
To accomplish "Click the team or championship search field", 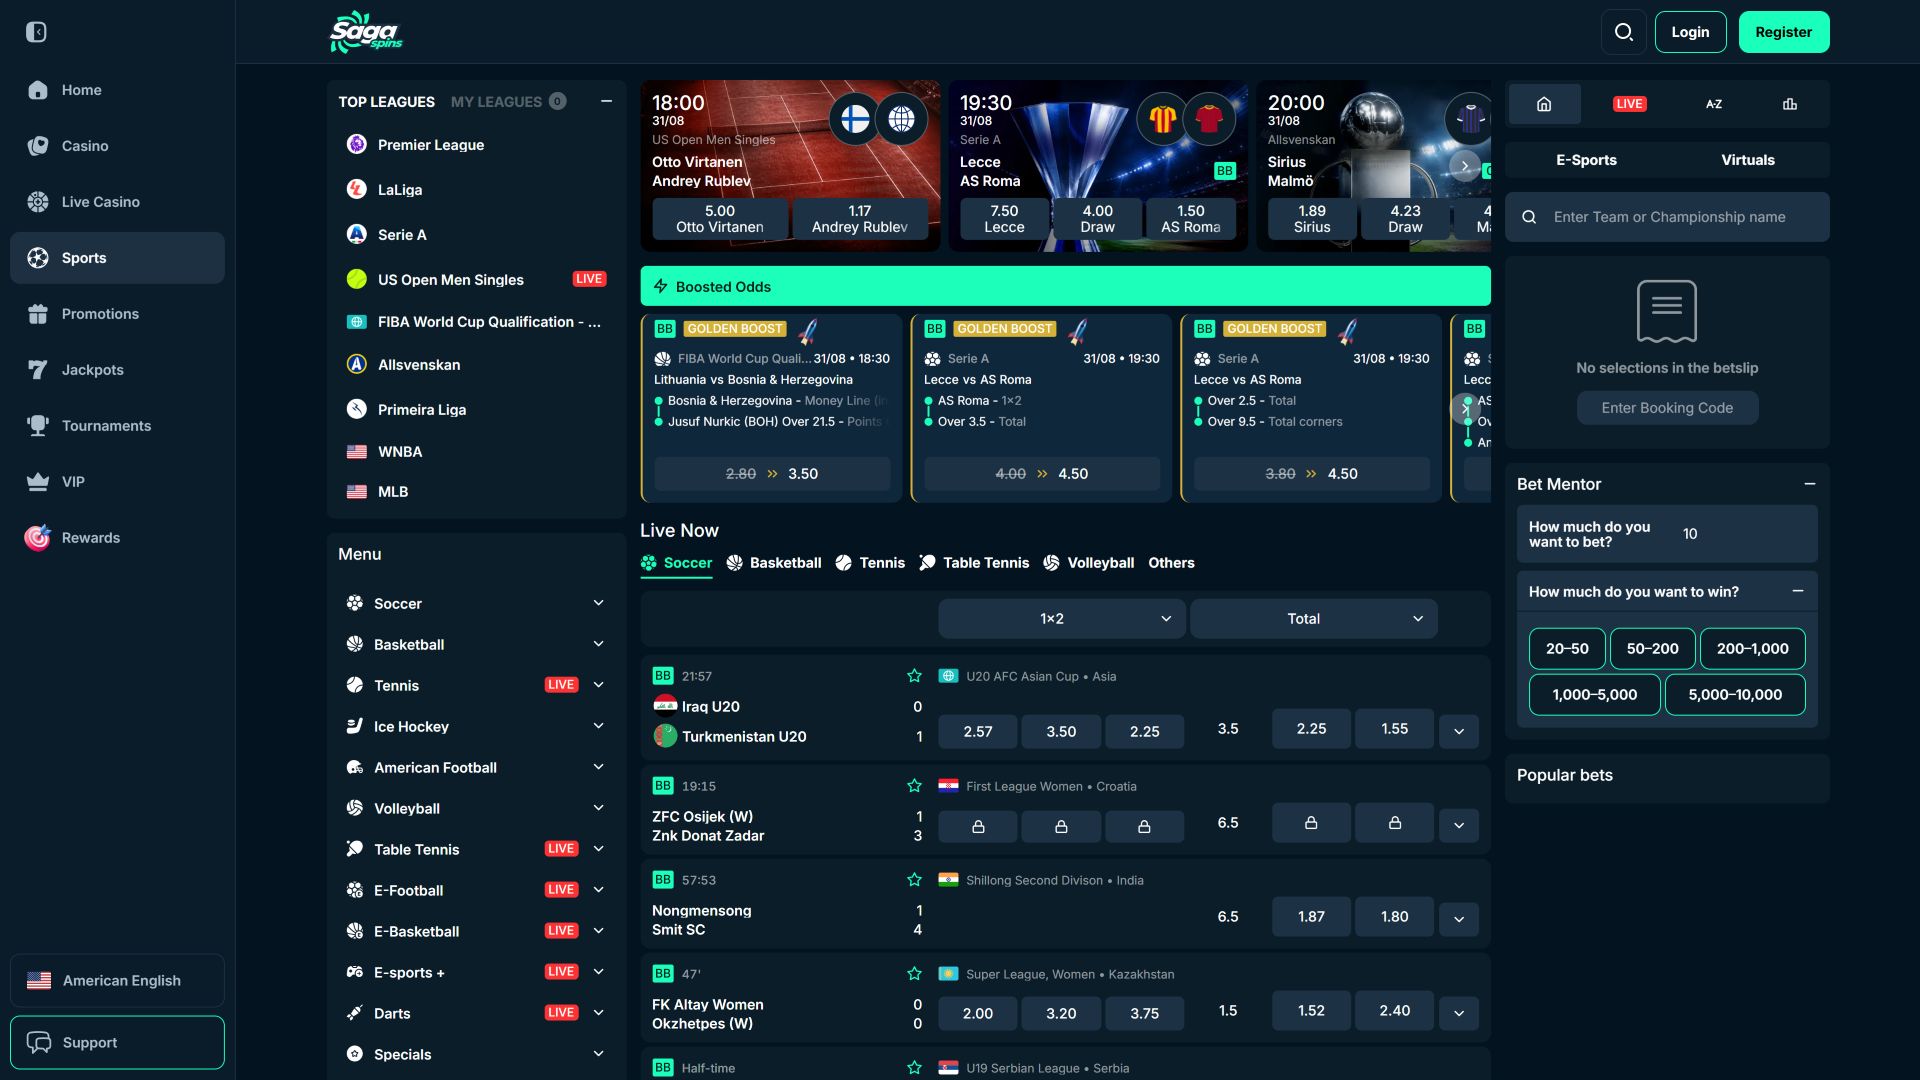I will tap(1667, 217).
